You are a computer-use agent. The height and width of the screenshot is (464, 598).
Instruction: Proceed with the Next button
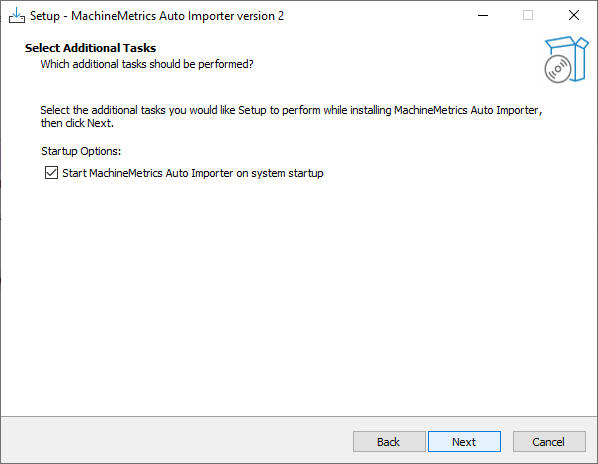(x=464, y=442)
